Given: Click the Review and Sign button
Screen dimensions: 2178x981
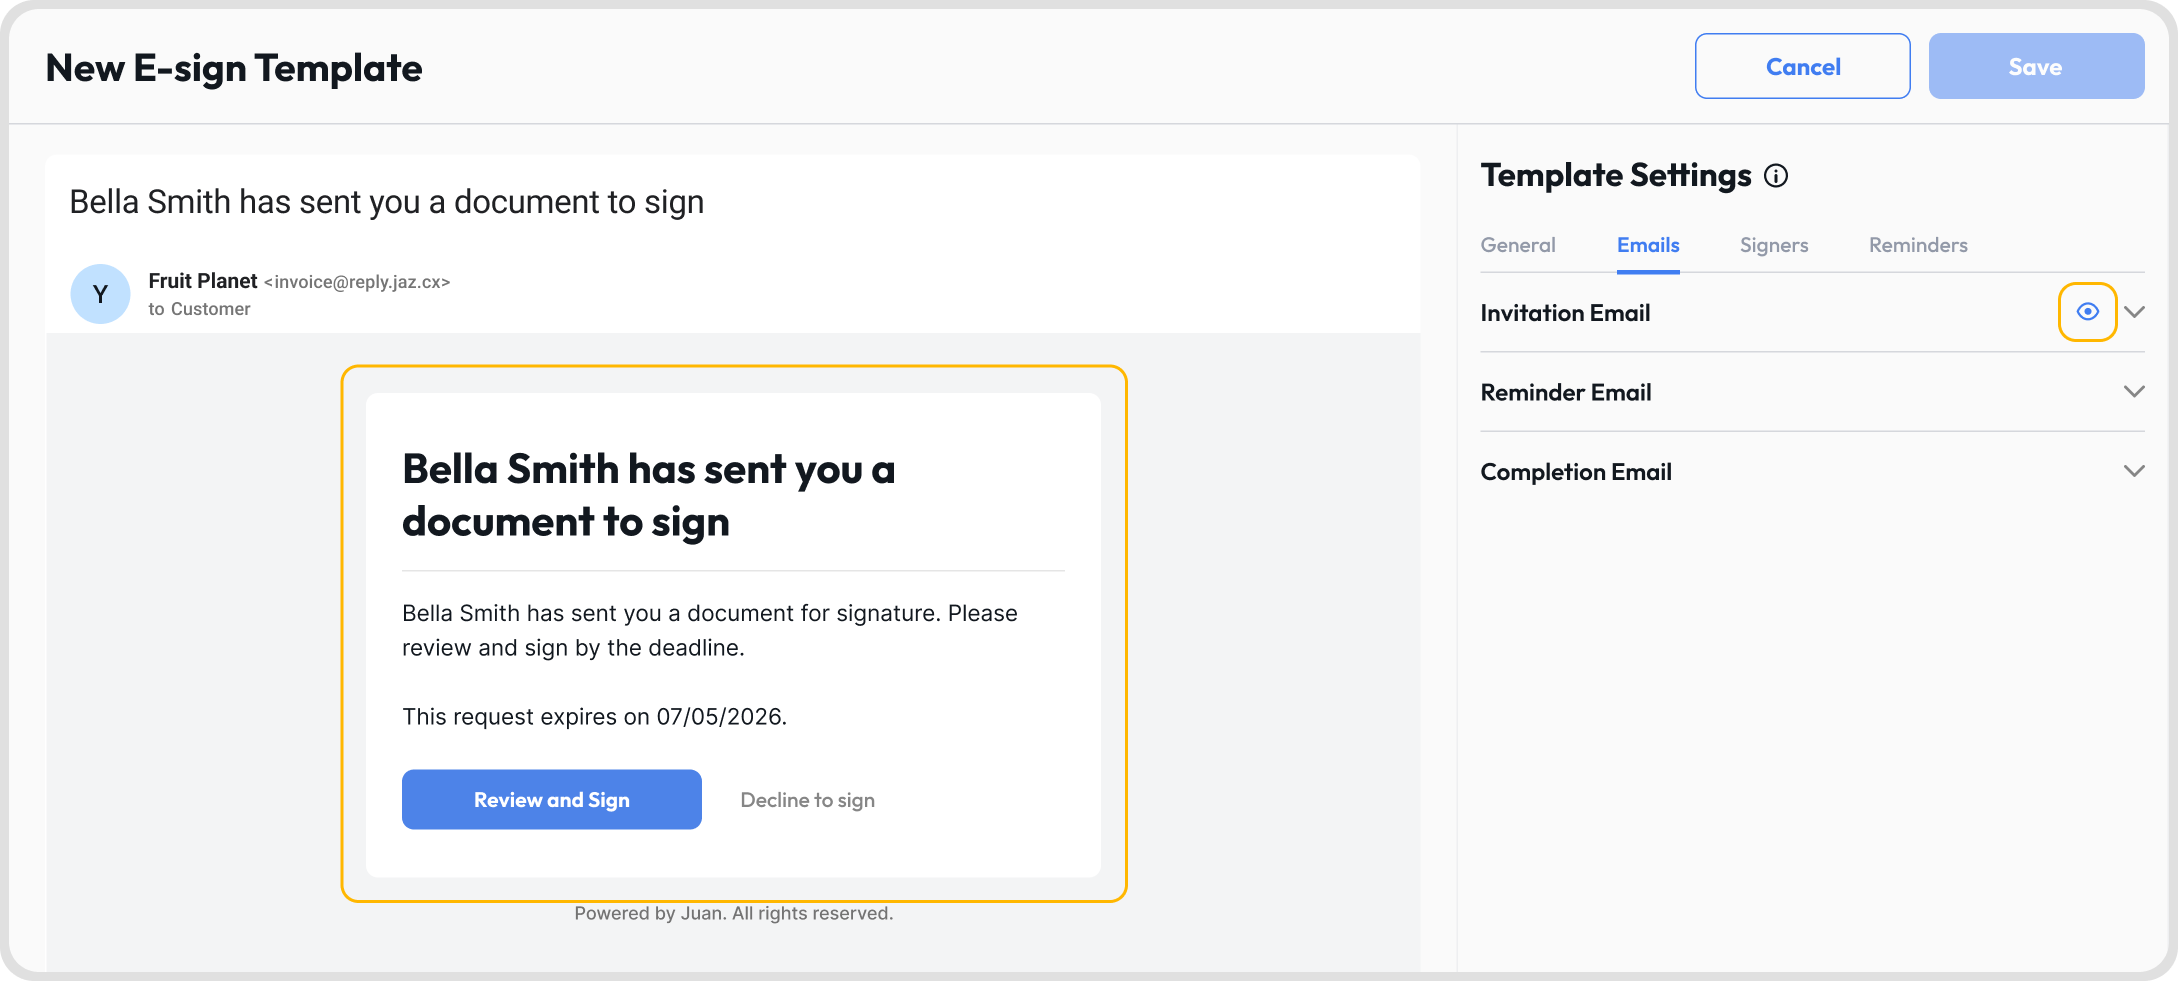Looking at the screenshot, I should pyautogui.click(x=552, y=799).
